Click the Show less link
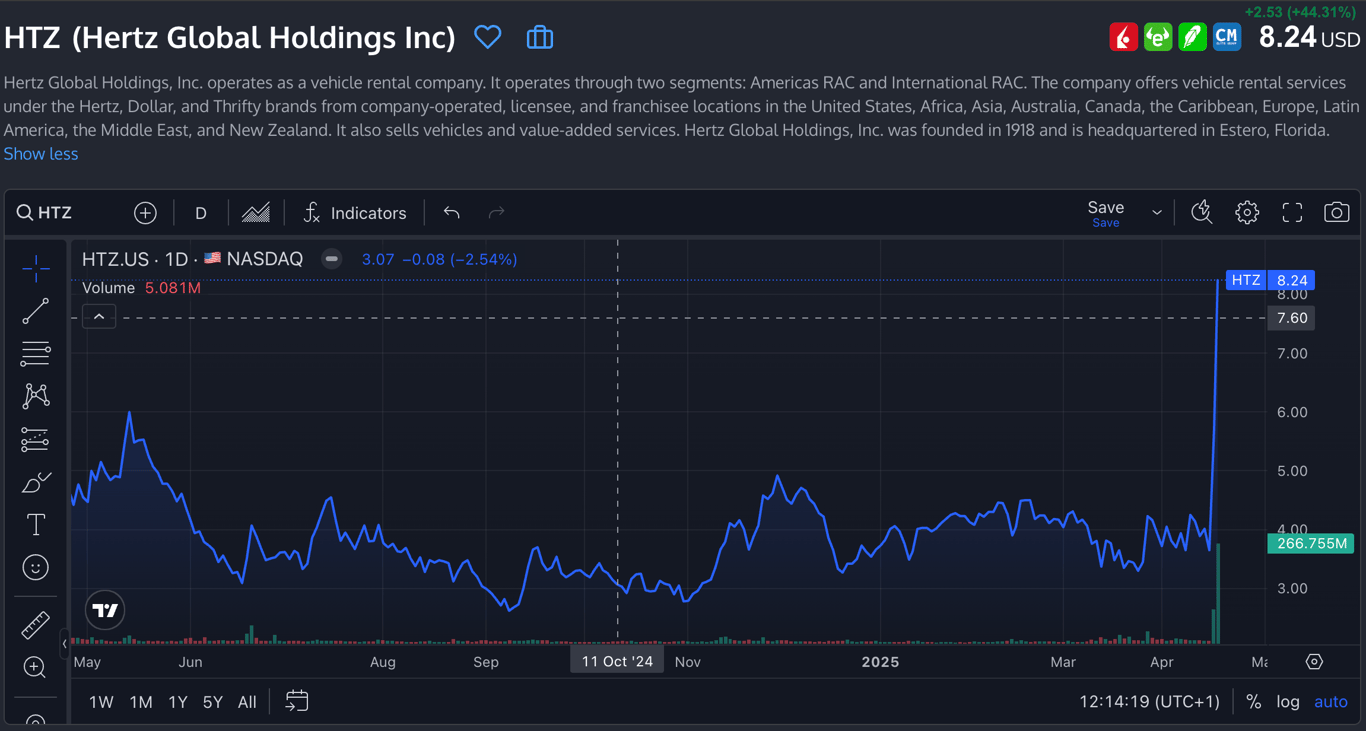 coord(41,154)
